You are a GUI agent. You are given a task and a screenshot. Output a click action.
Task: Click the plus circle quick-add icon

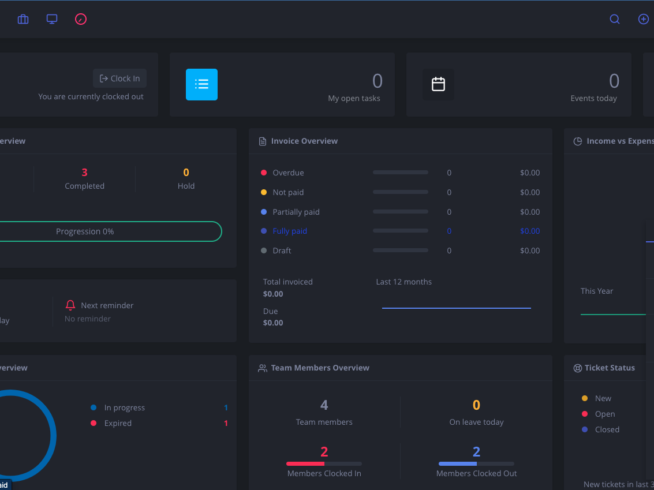[x=643, y=19]
